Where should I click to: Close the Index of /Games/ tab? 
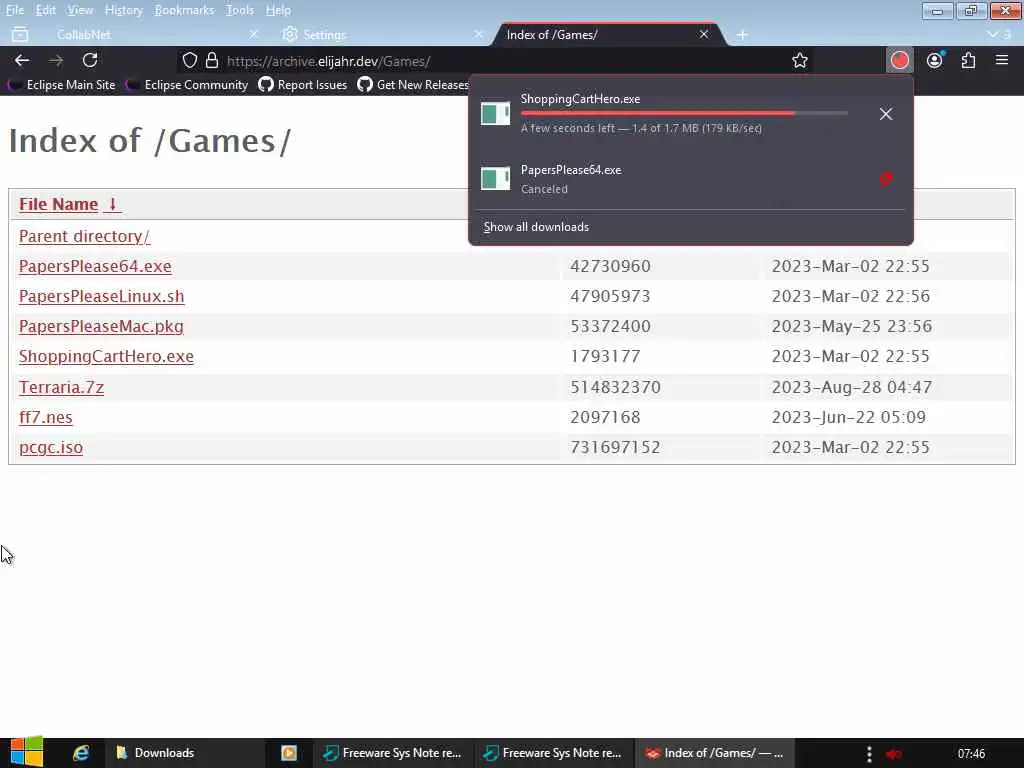tap(704, 35)
